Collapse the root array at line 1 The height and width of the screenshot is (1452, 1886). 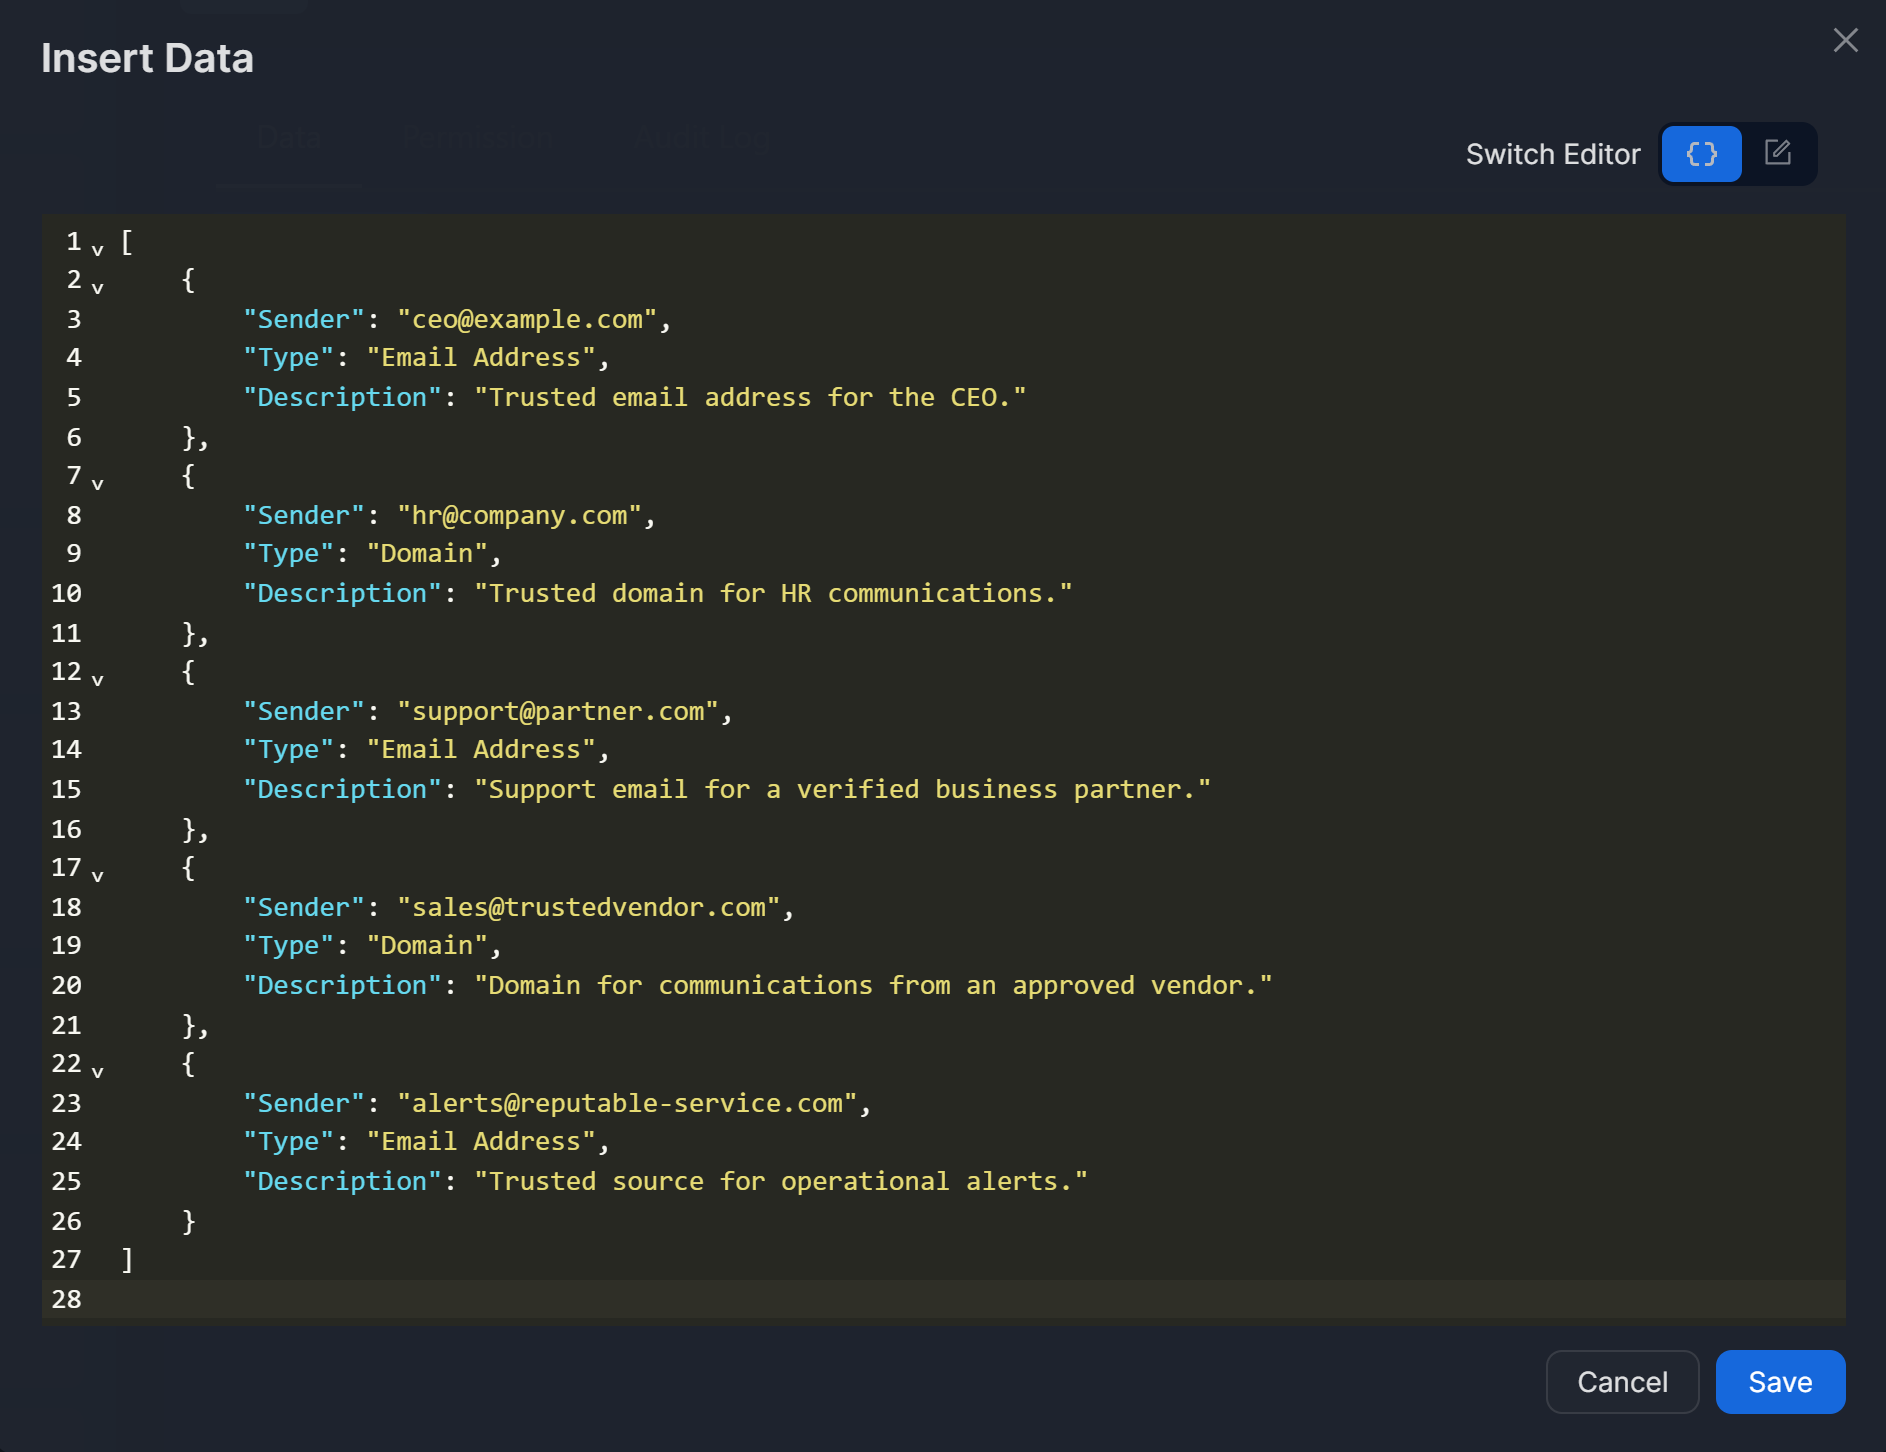98,249
